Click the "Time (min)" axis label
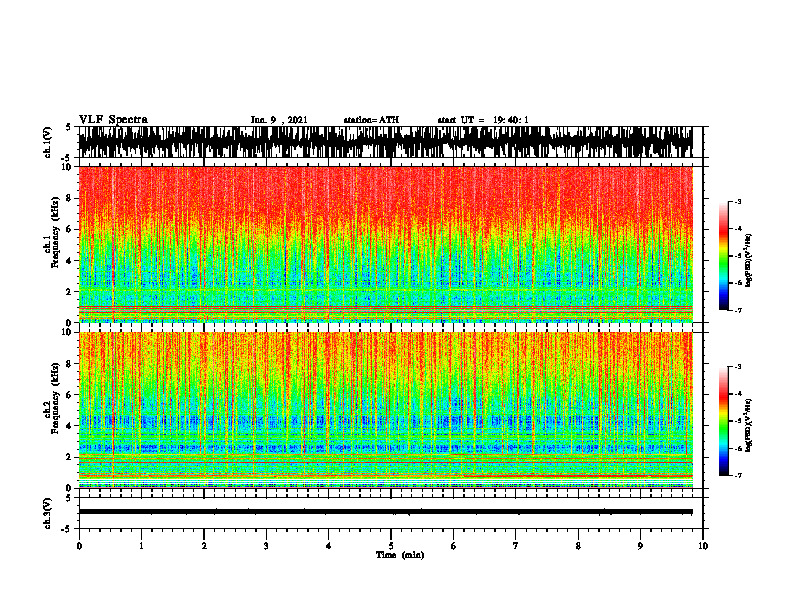This screenshot has width=792, height=612. (400, 555)
